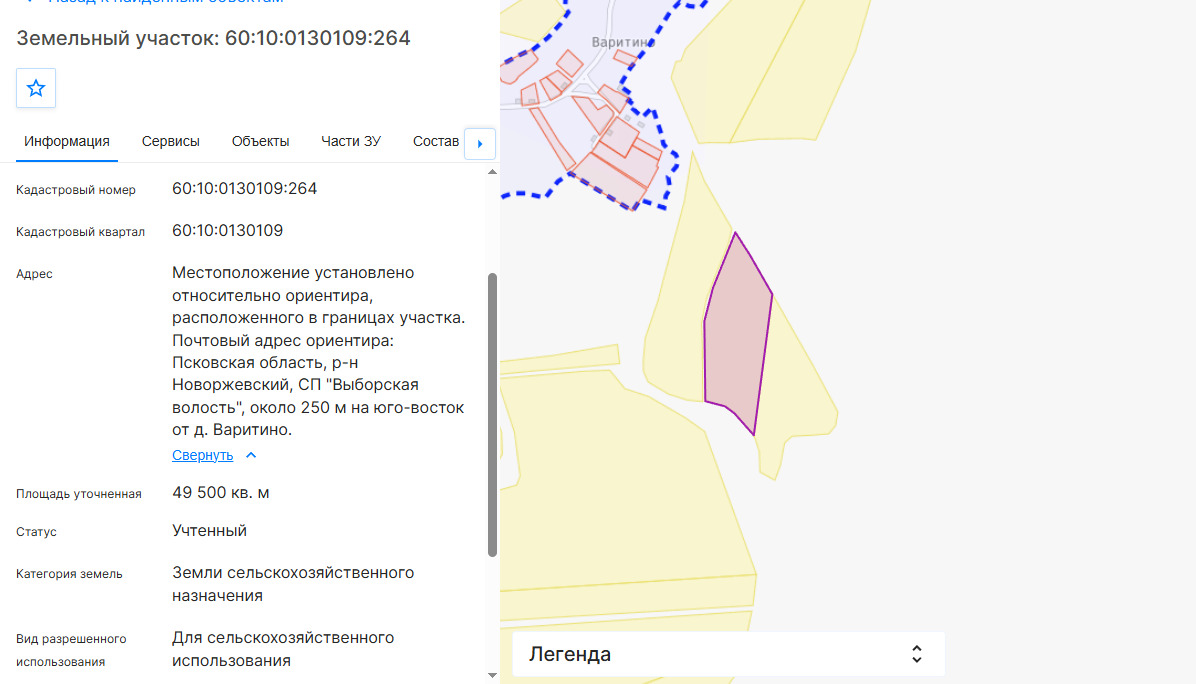Click cadastral quarter value 60:10:0130109
This screenshot has width=1196, height=684.
tap(227, 230)
